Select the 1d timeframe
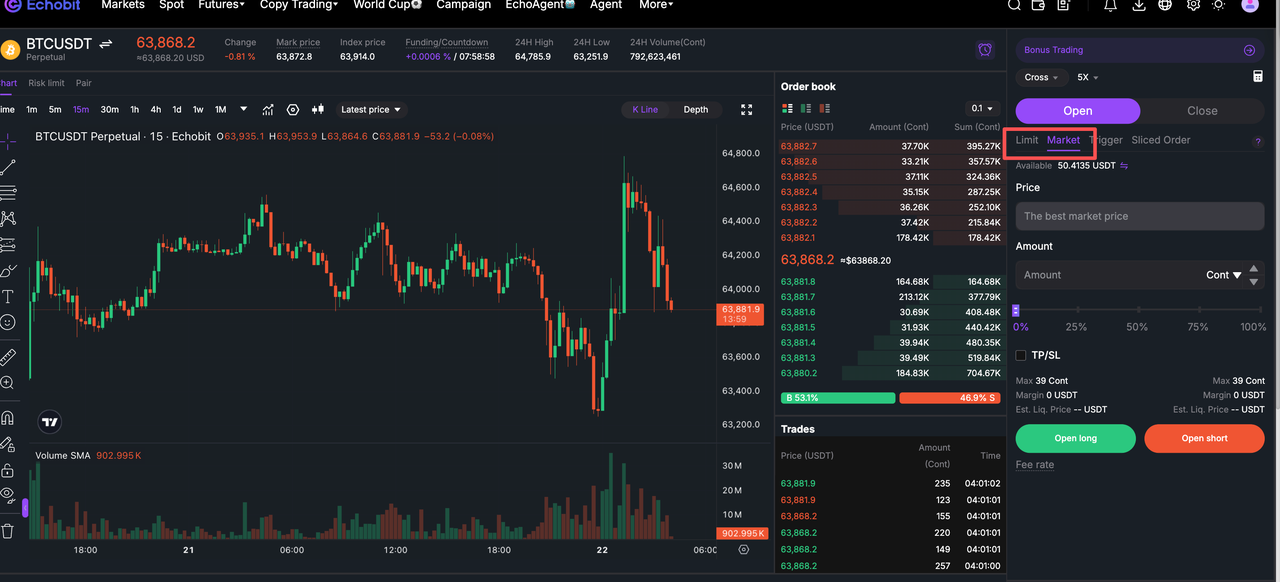 [177, 110]
